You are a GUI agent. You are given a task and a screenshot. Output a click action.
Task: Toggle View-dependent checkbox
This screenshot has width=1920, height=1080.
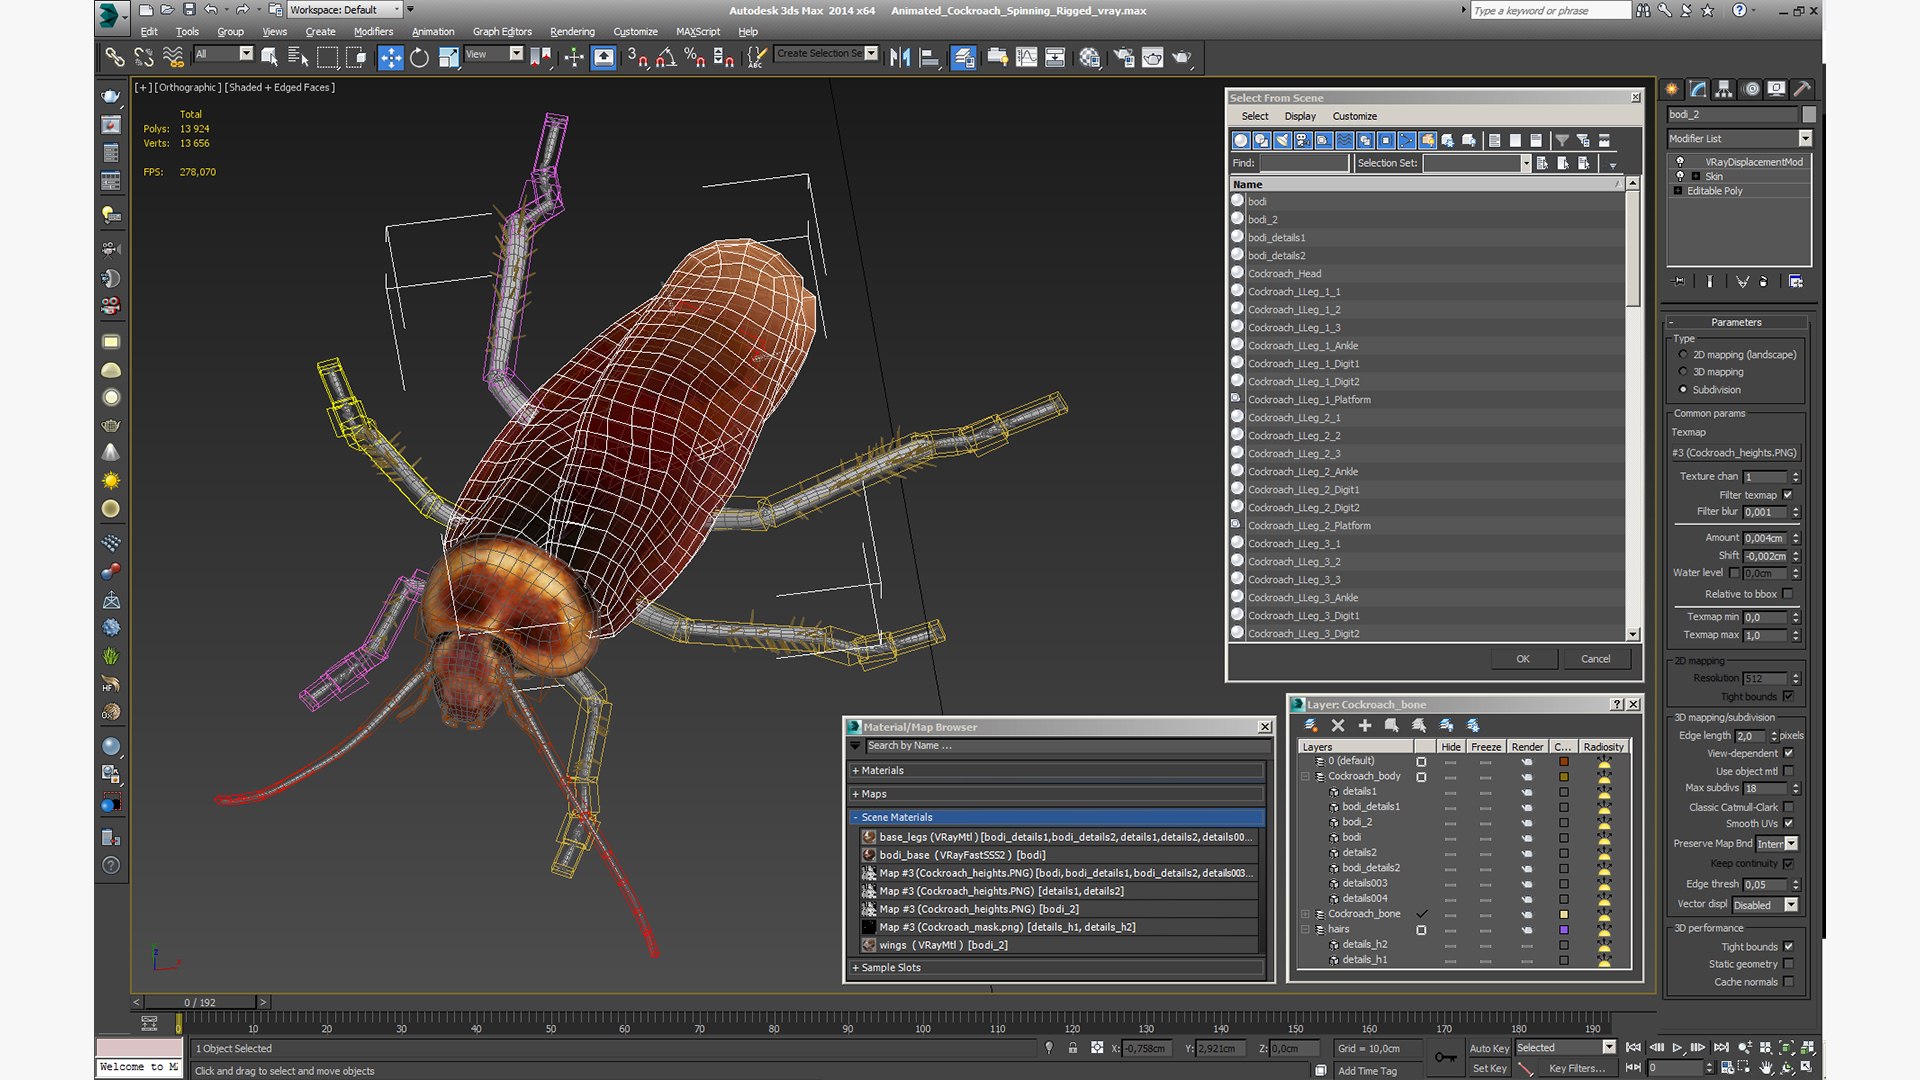(1788, 753)
